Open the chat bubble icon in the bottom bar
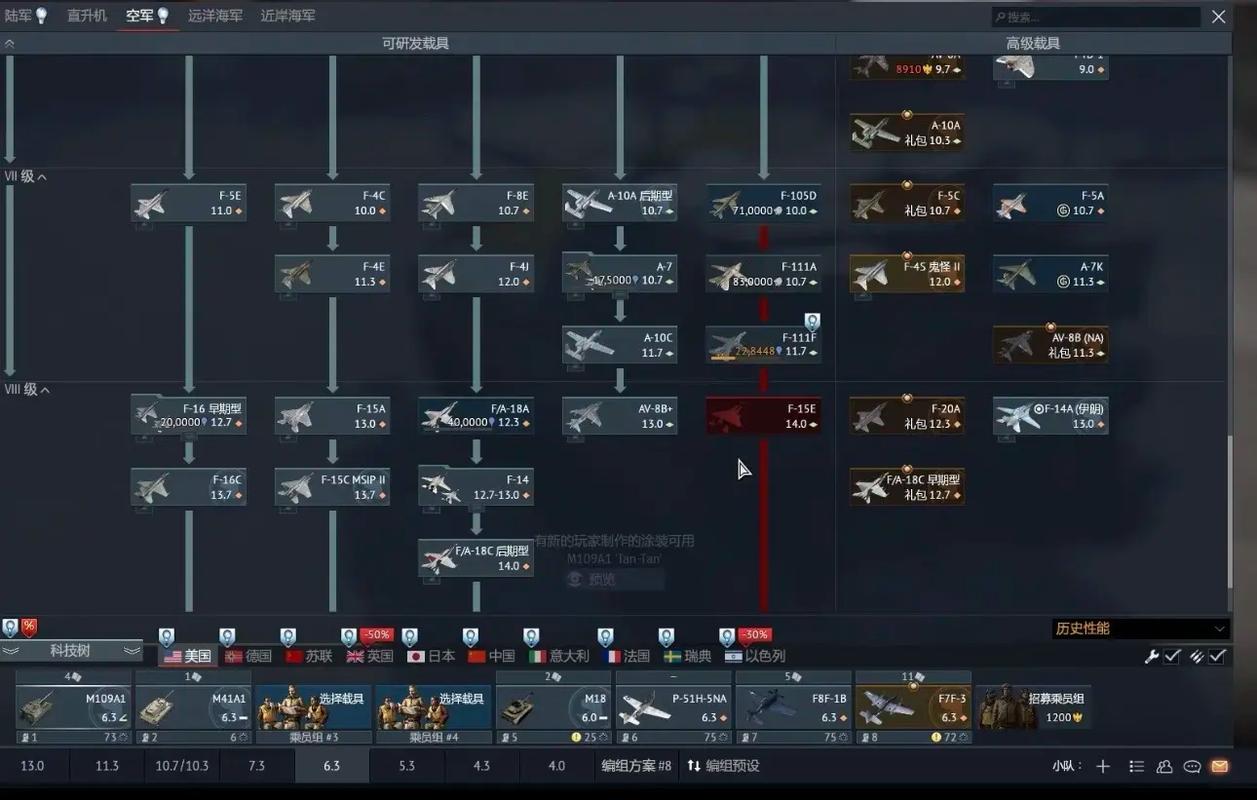 1192,766
